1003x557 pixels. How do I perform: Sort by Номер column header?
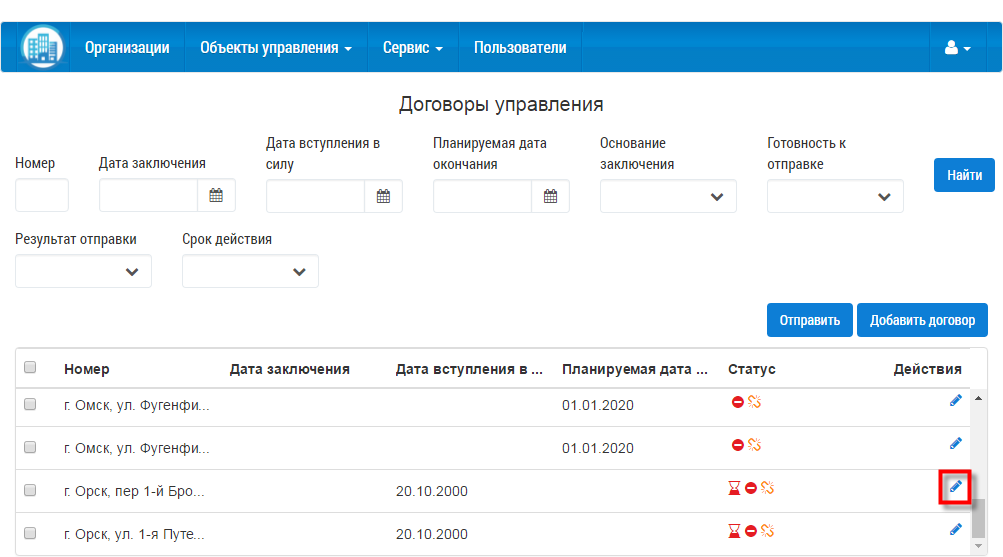coord(86,369)
